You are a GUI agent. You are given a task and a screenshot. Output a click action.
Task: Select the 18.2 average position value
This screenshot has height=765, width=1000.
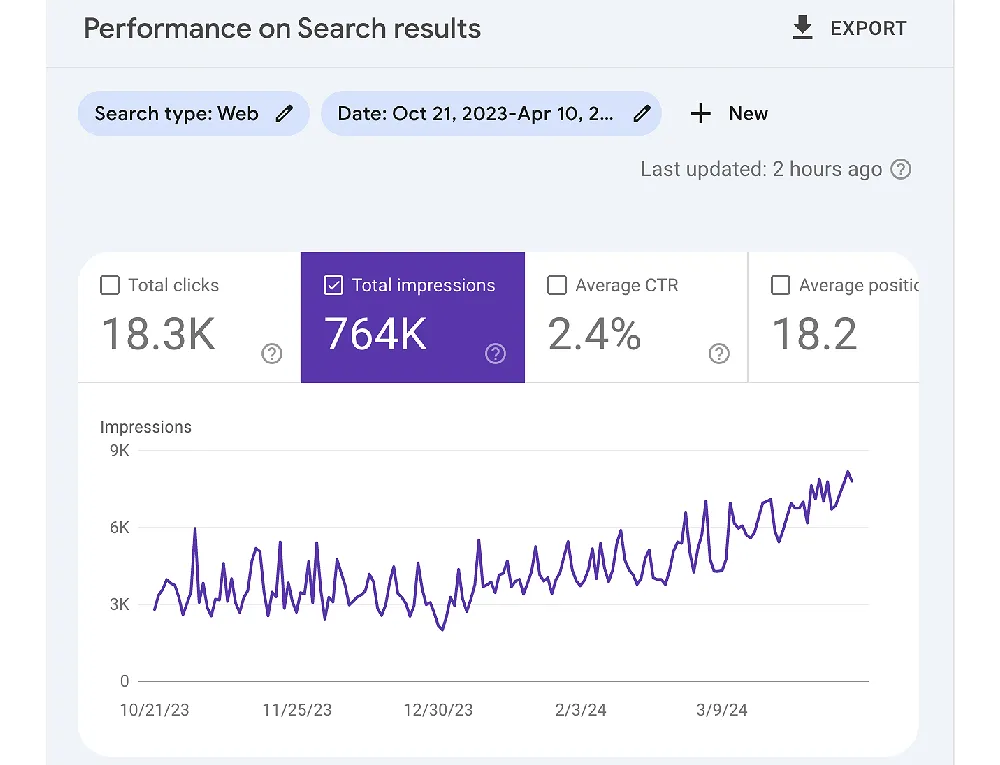coord(814,335)
